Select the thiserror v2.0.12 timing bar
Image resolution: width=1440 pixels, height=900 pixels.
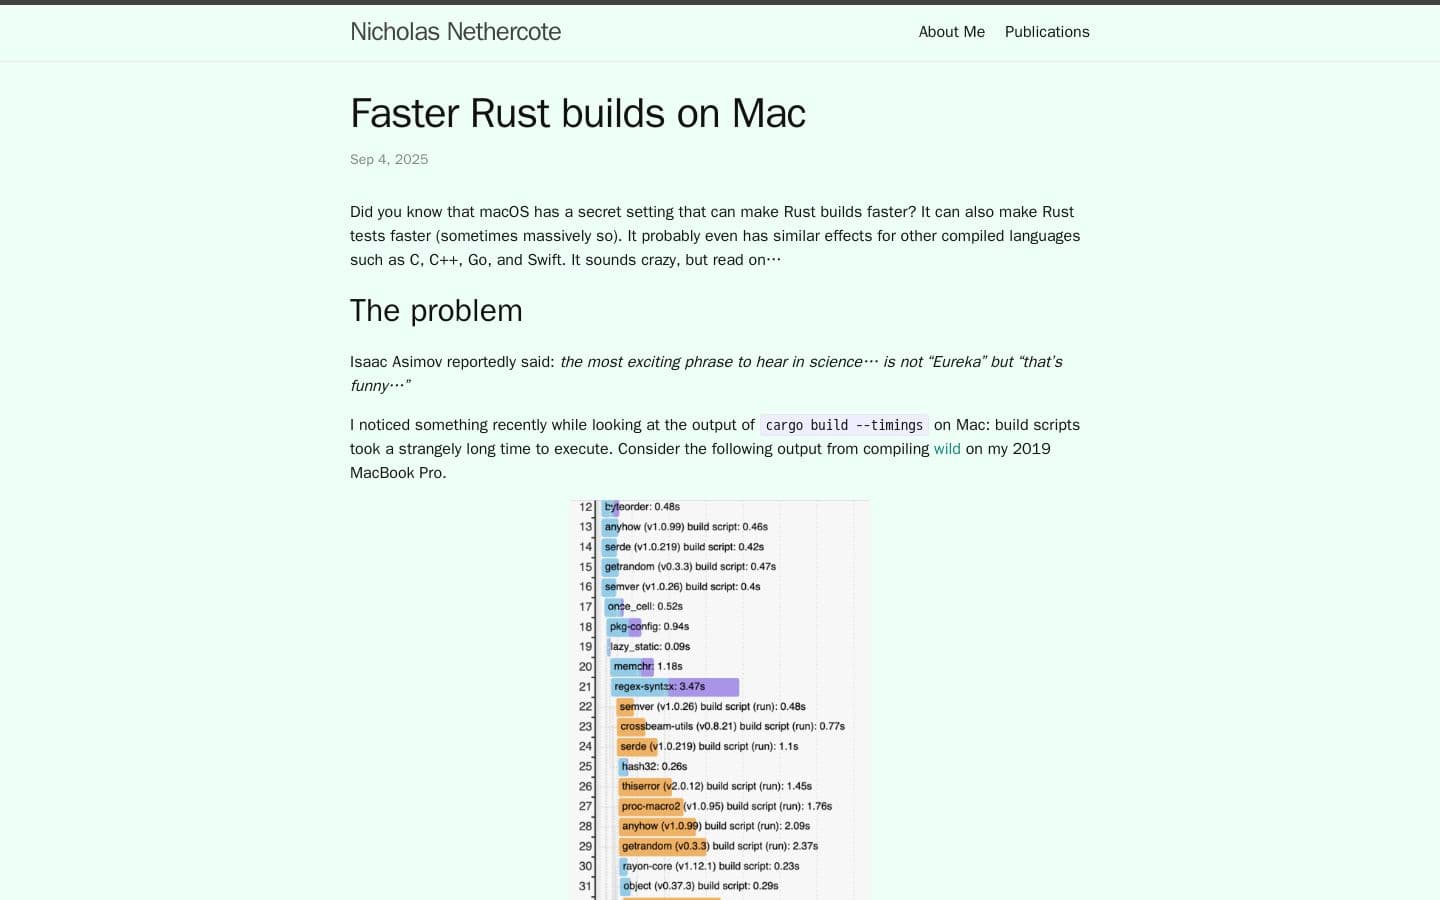click(645, 786)
